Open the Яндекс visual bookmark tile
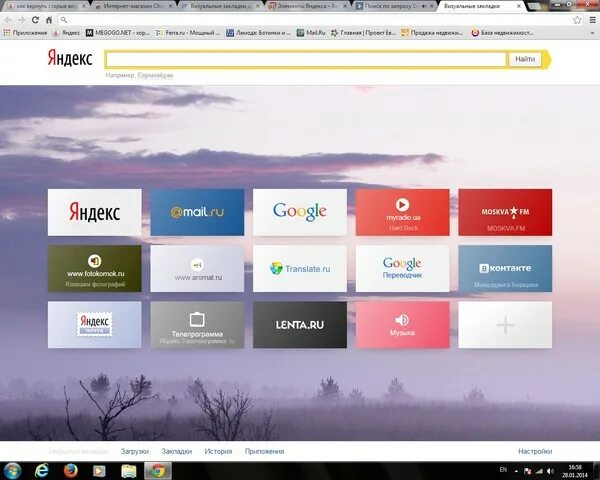Screen dimensions: 600x480 (x=95, y=212)
